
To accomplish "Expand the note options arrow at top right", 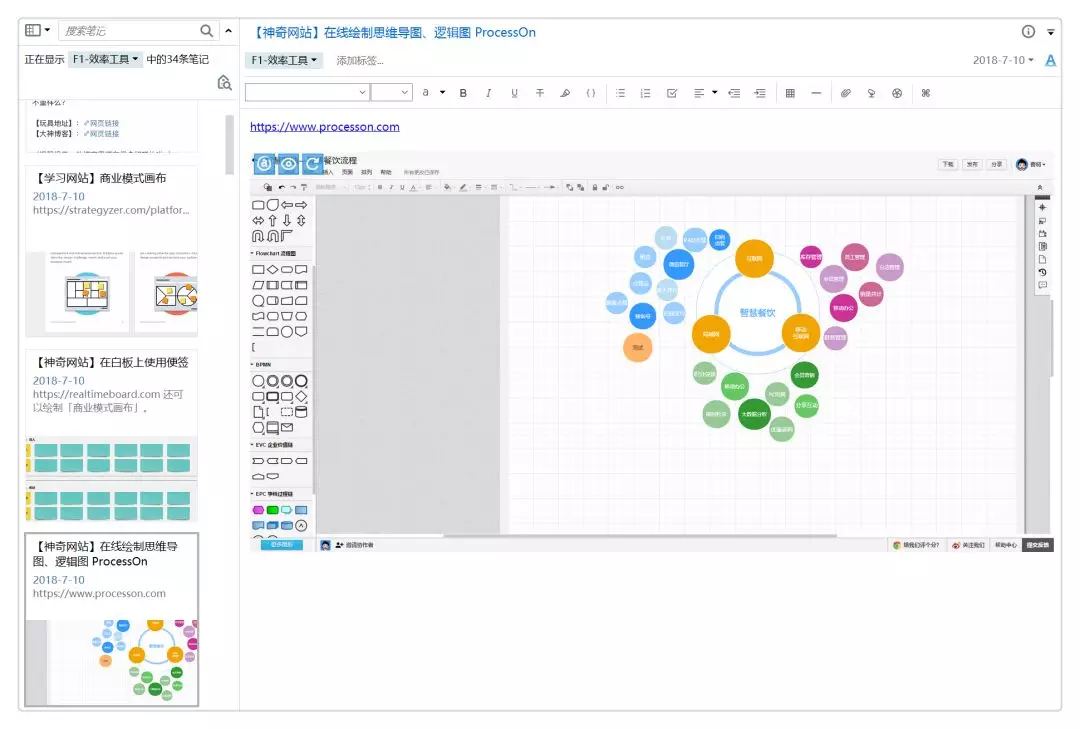I will pyautogui.click(x=1050, y=32).
